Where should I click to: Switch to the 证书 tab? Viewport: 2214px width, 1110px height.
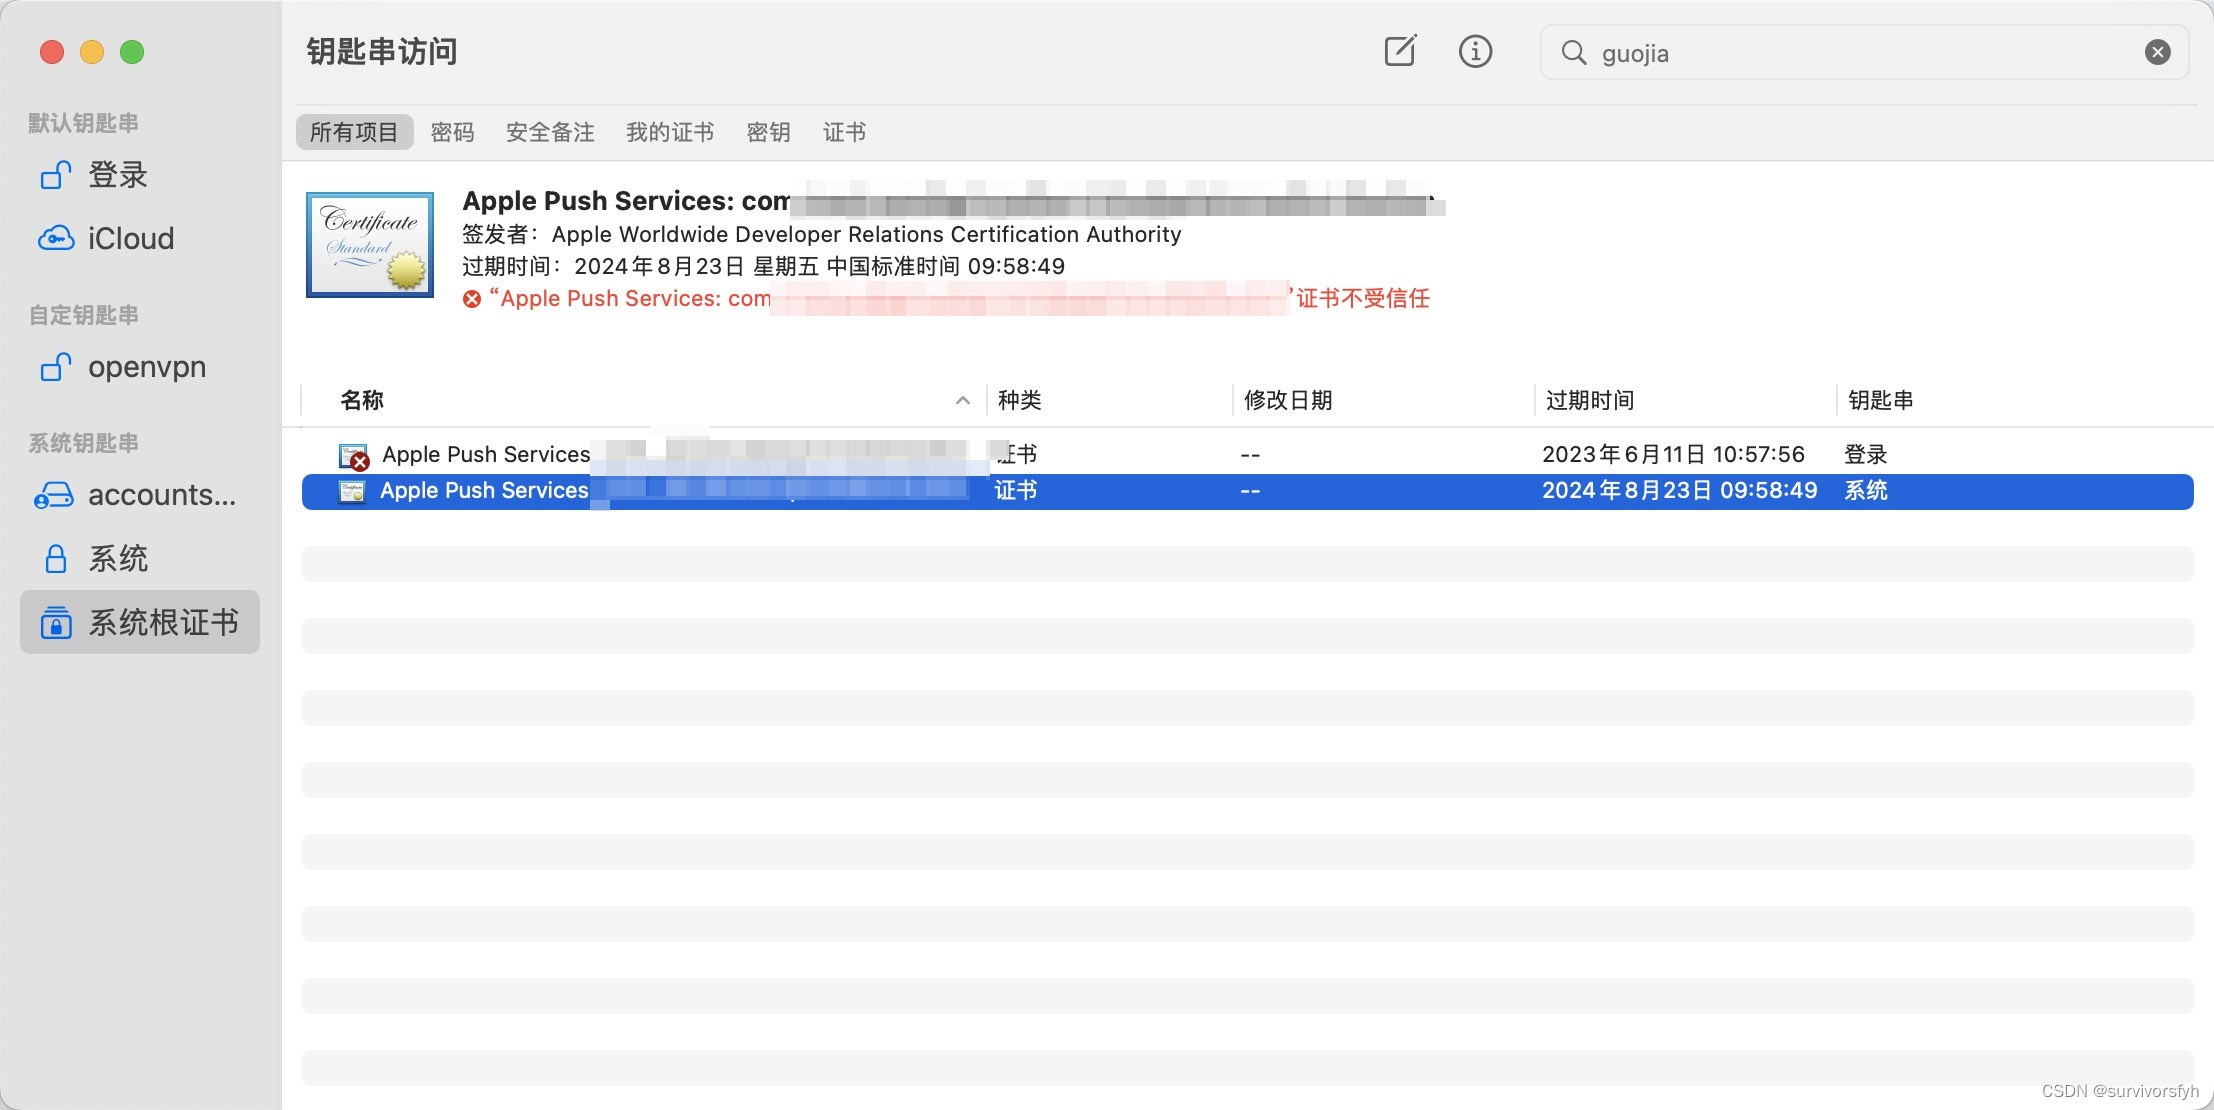click(844, 132)
